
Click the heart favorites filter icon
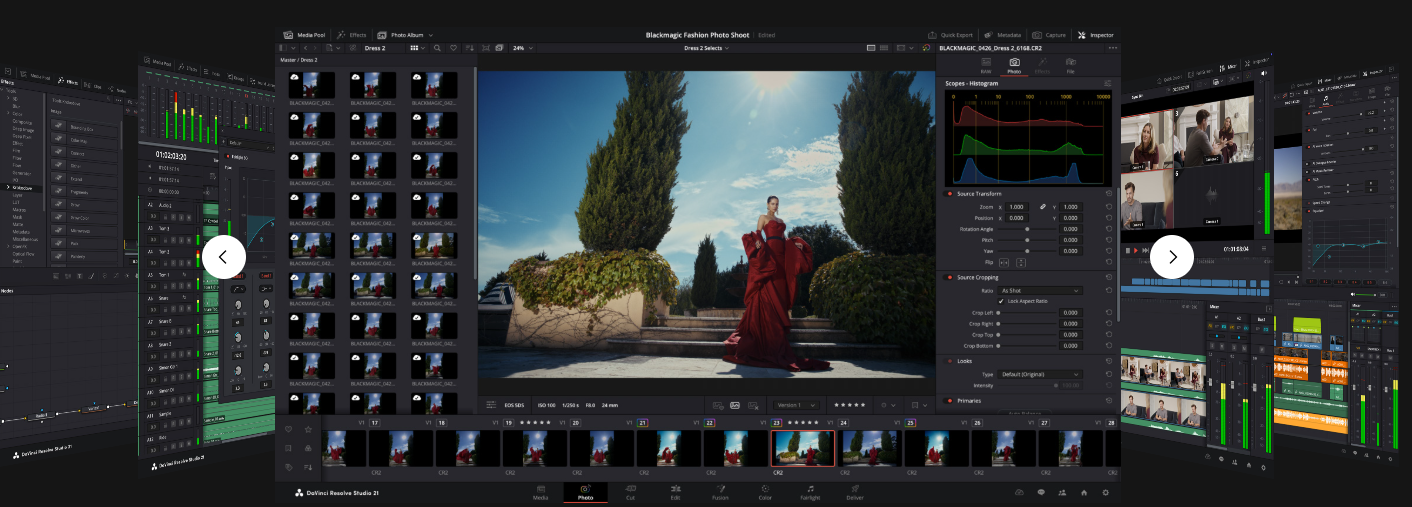[x=453, y=48]
